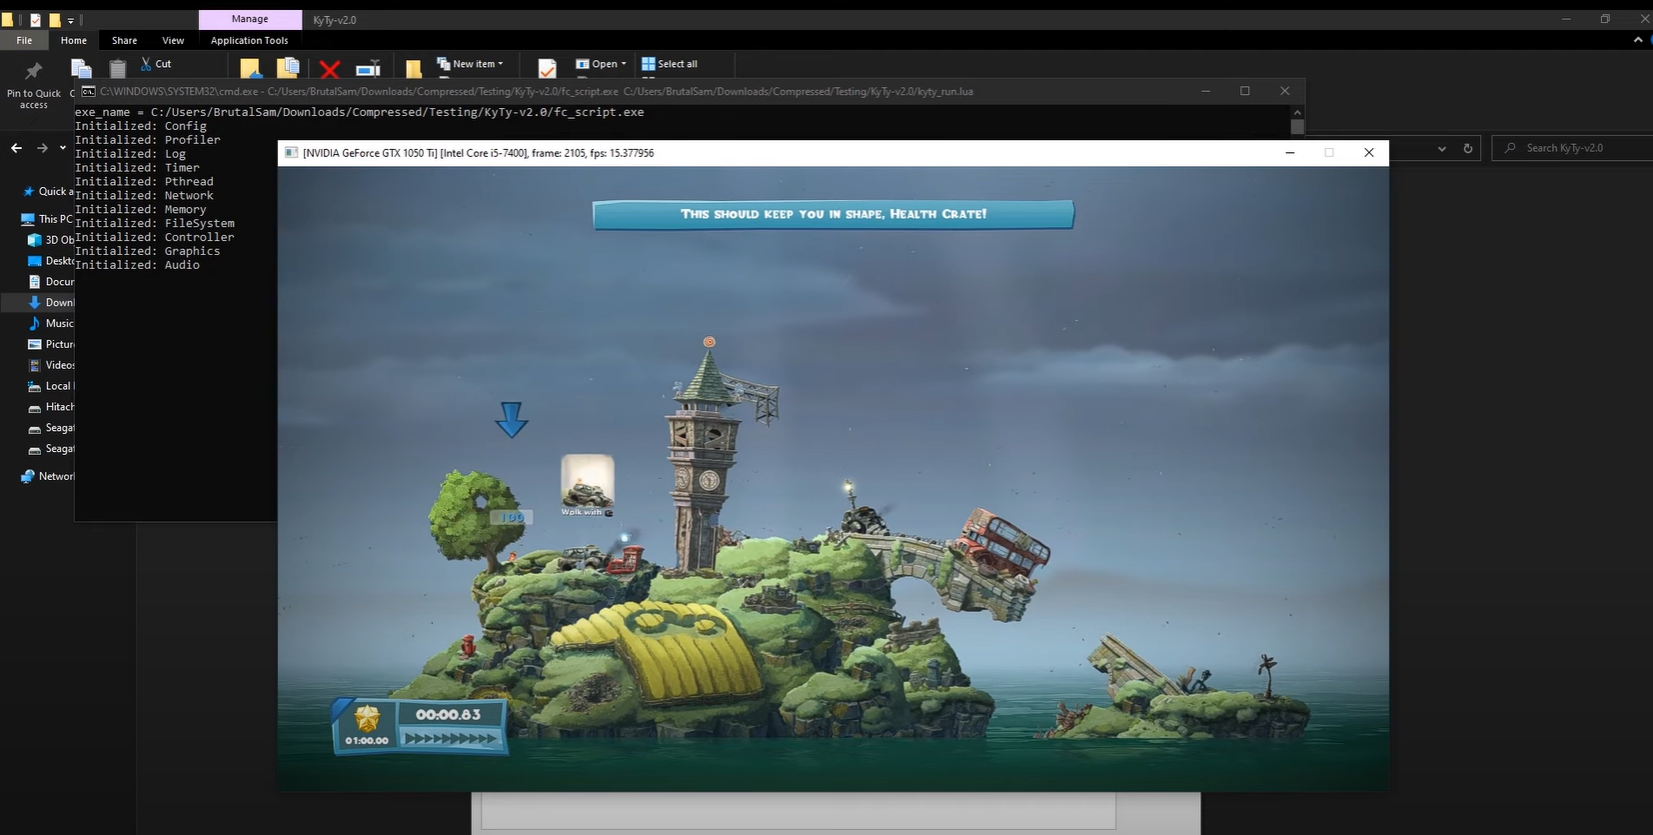Switch to the View ribbon tab
Screen dimensions: 1653x835
173,40
